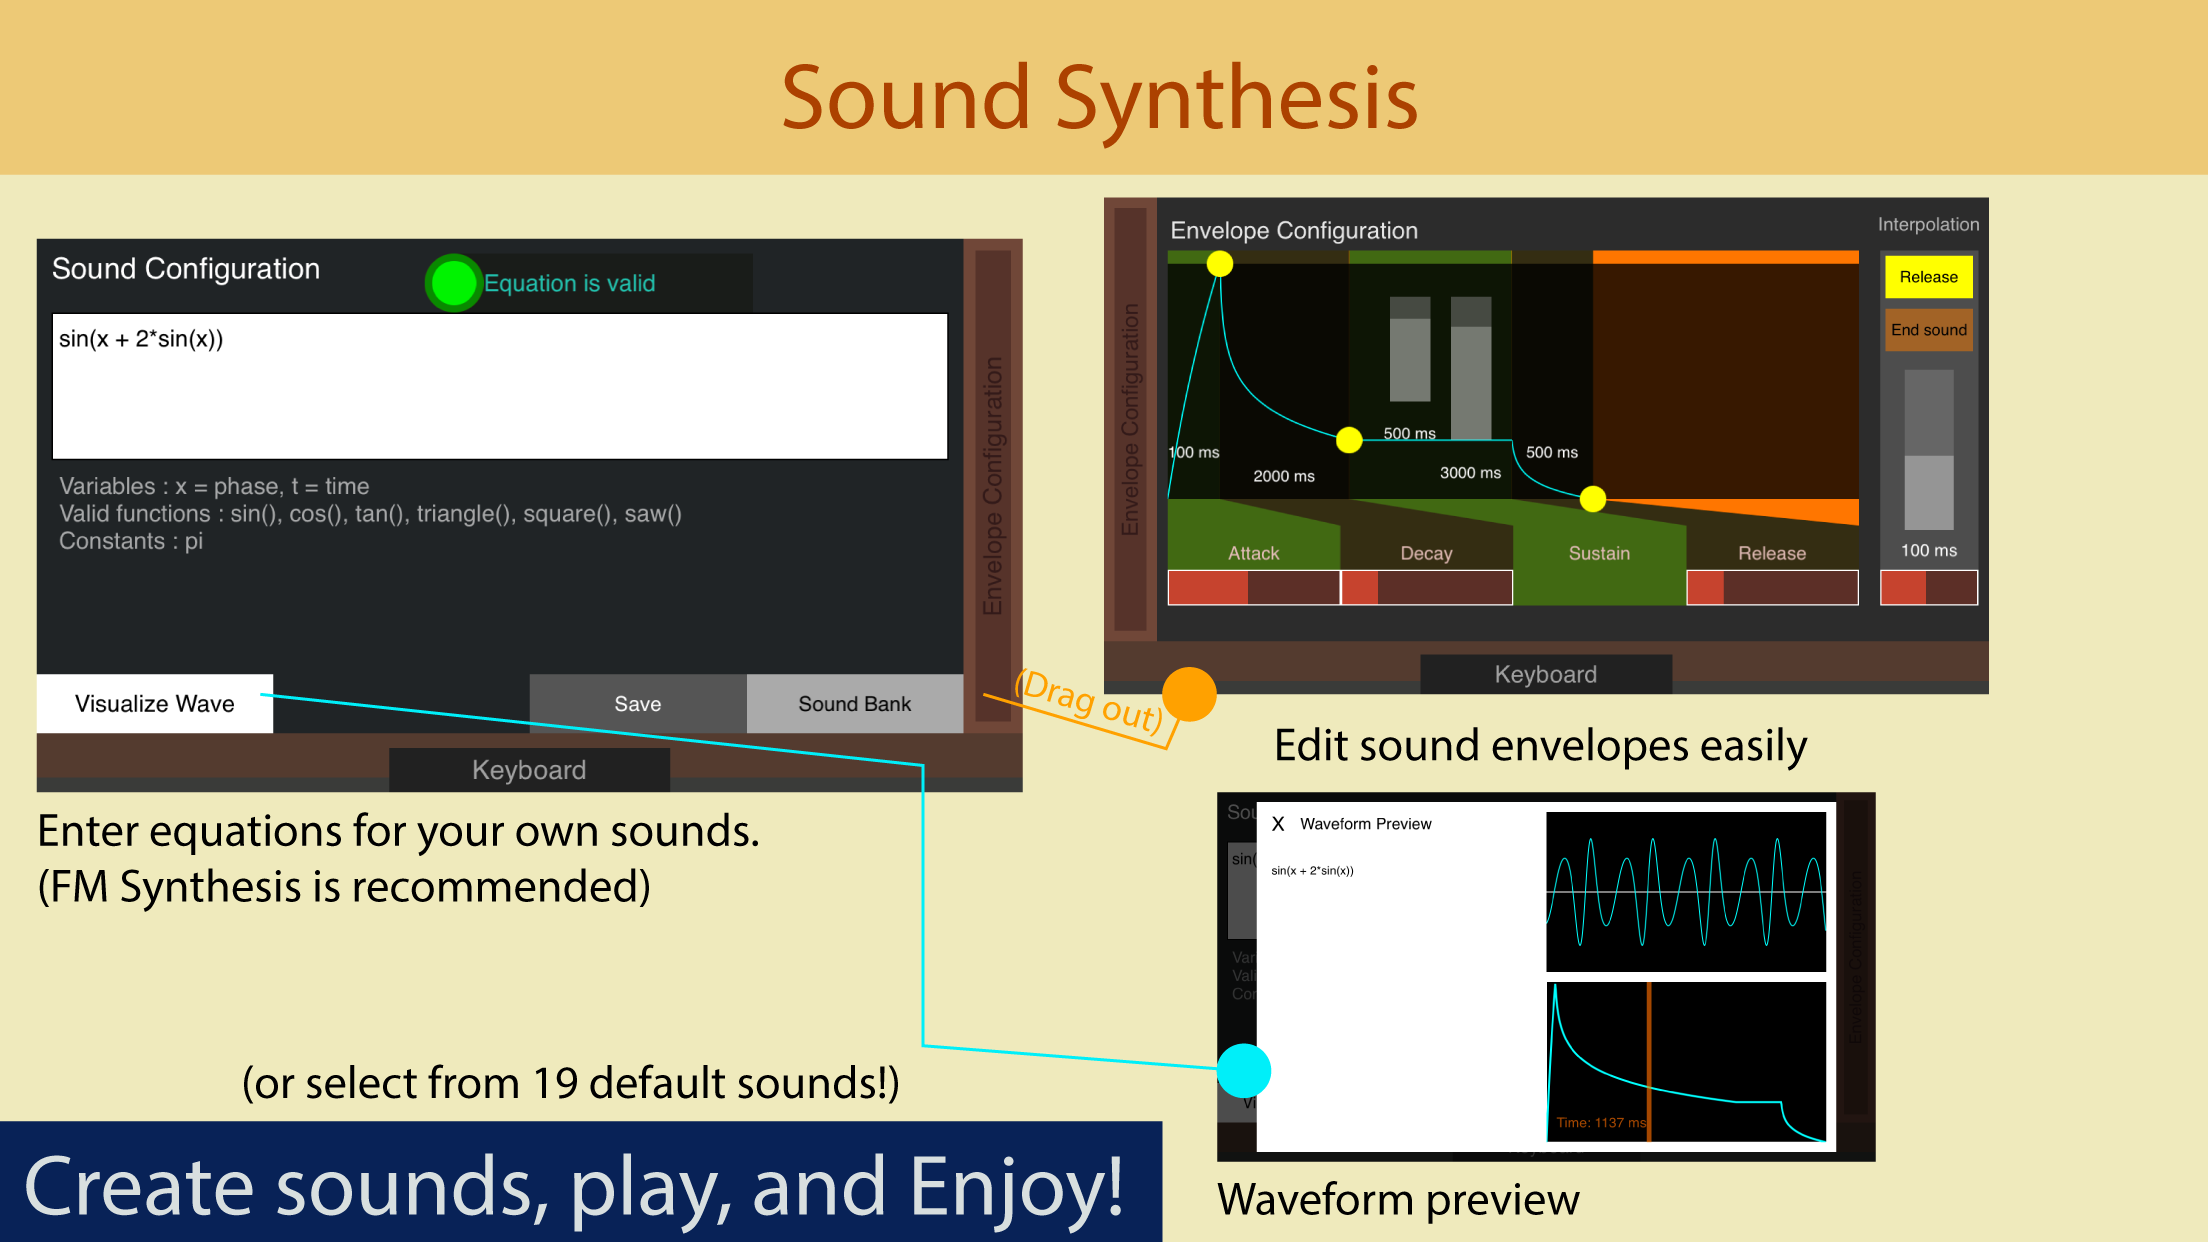
Task: Adjust the 100 ms interpolation slider
Action: tap(1929, 450)
